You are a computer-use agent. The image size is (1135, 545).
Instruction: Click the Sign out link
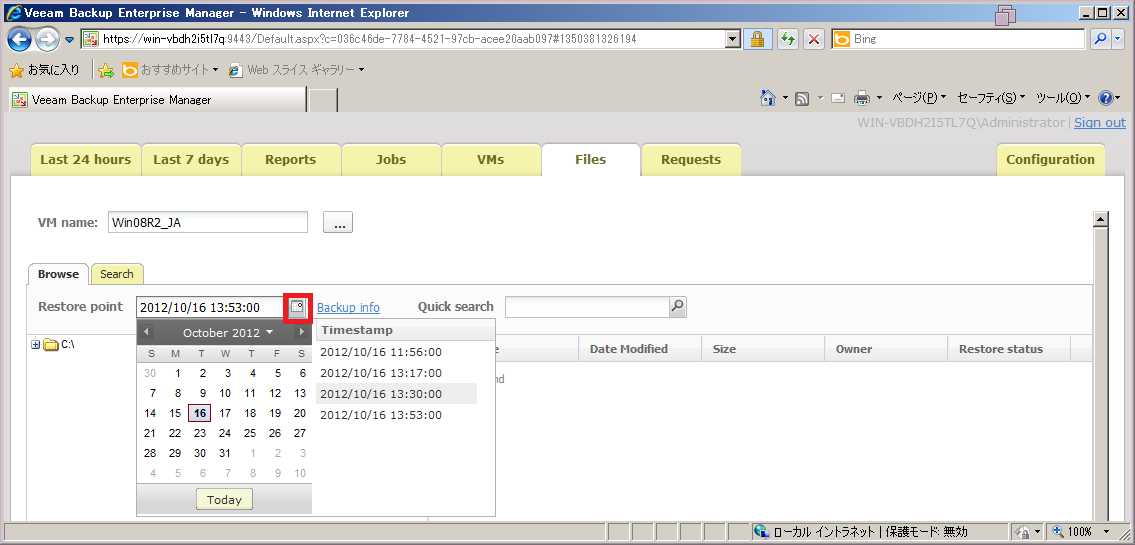tap(1100, 123)
